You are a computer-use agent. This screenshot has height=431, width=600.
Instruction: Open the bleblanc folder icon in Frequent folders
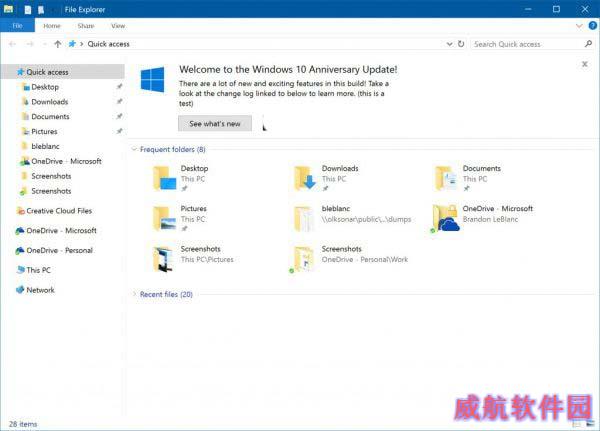305,218
